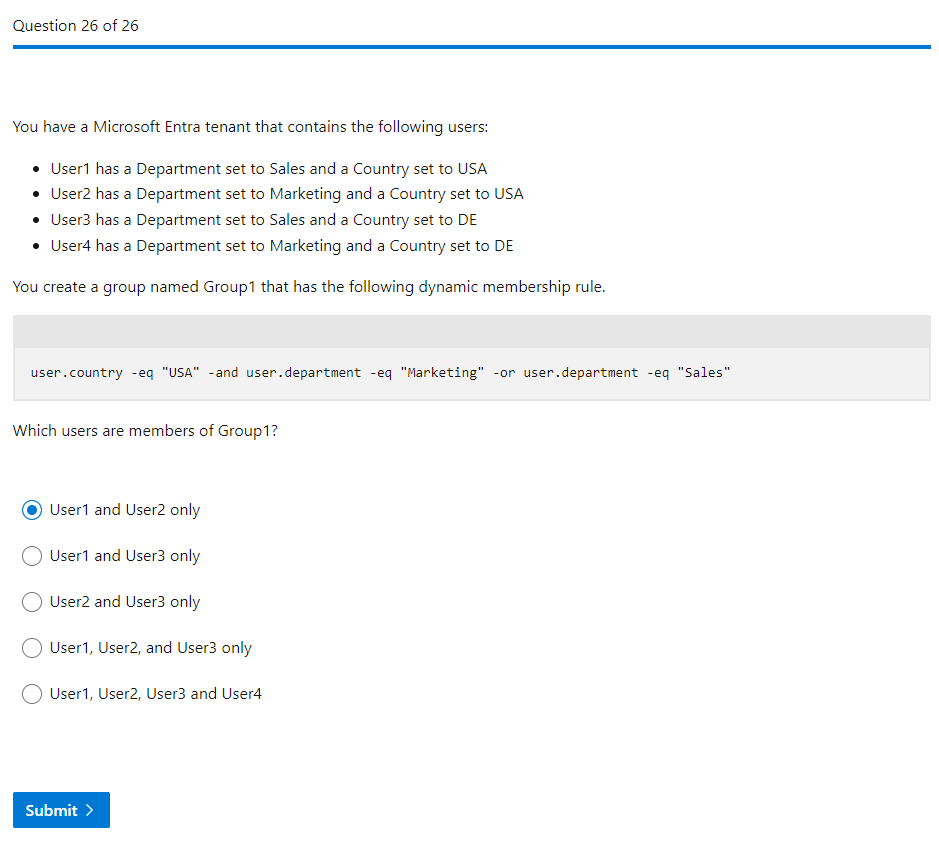939x843 pixels.
Task: Click the "Question 26 of 26" counter
Action: click(x=76, y=26)
